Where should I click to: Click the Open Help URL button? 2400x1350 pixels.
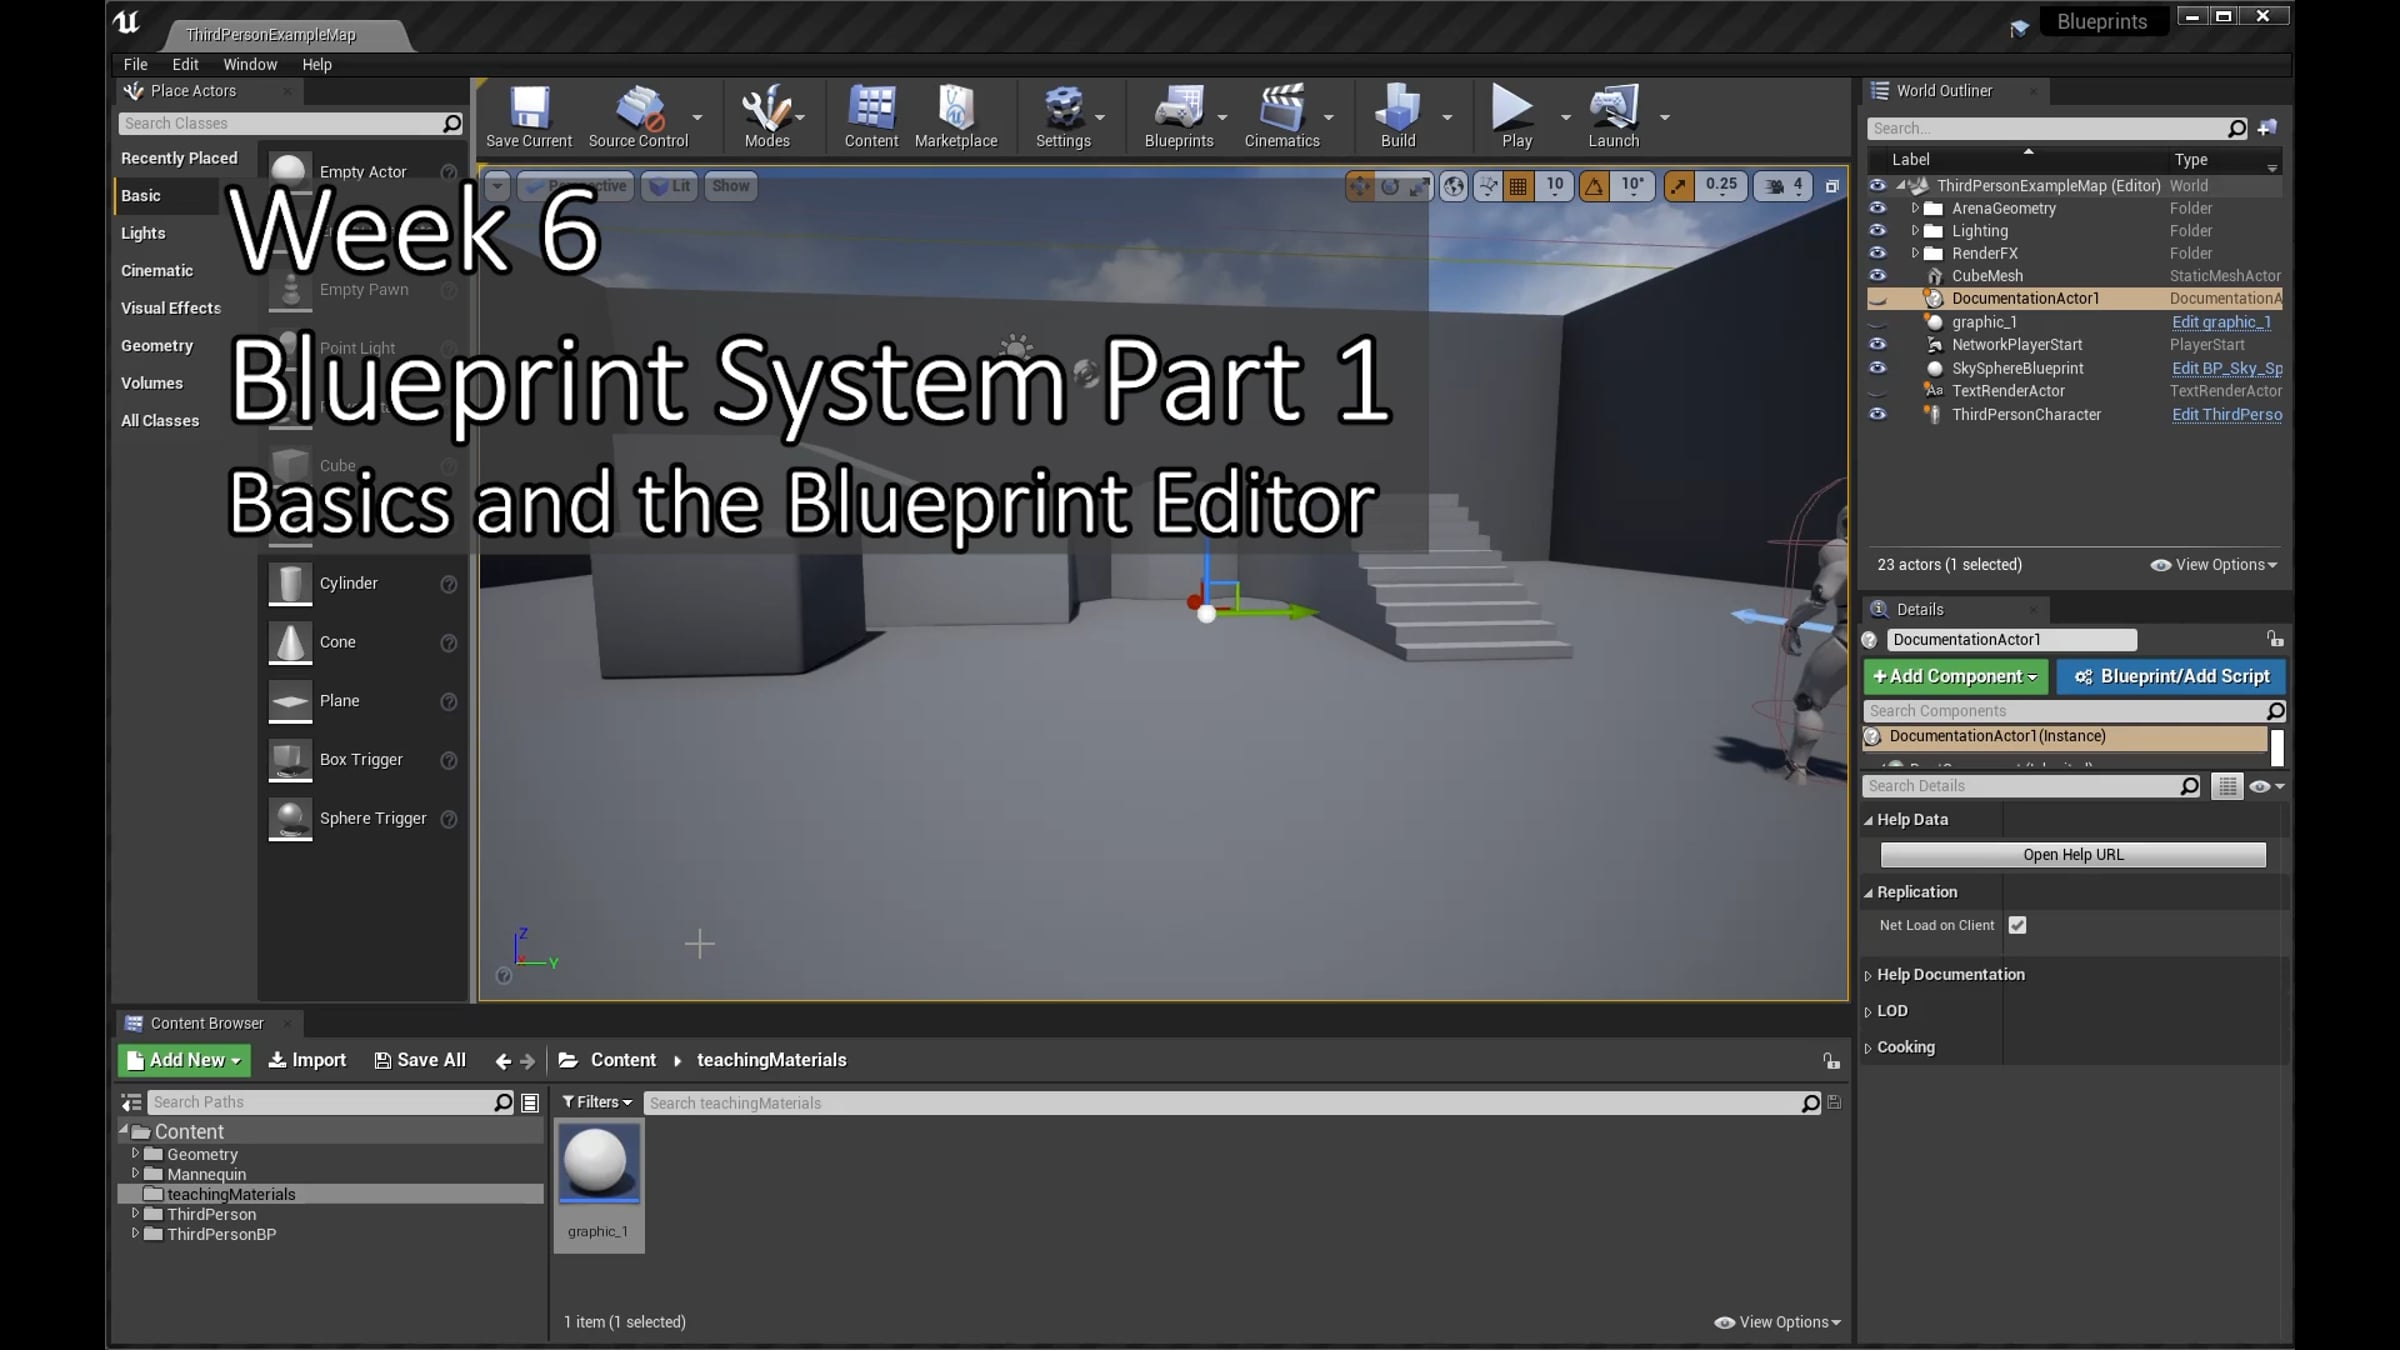coord(2072,855)
